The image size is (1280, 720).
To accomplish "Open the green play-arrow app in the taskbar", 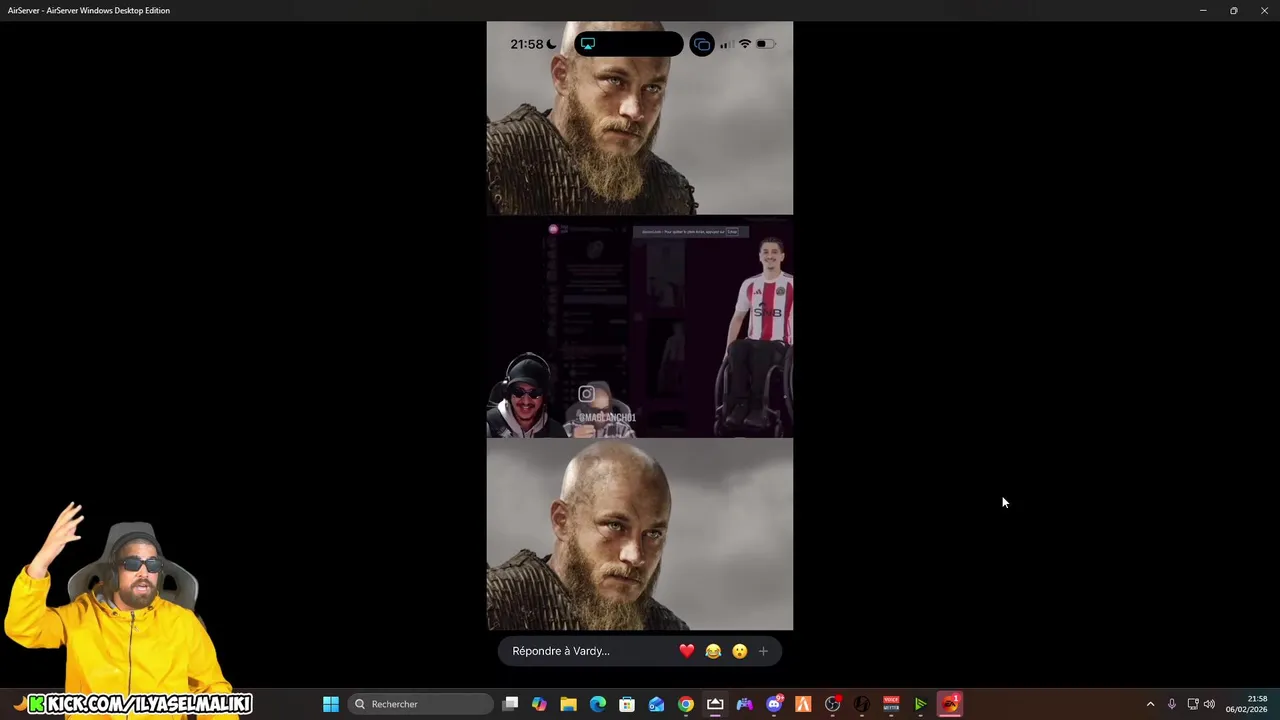I will point(920,704).
